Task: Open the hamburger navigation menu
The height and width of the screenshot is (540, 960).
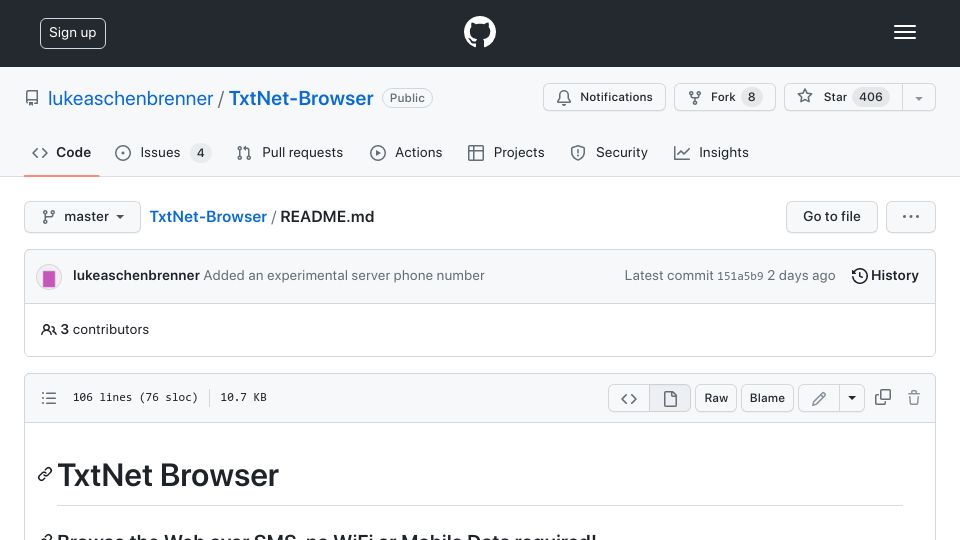Action: coord(904,32)
